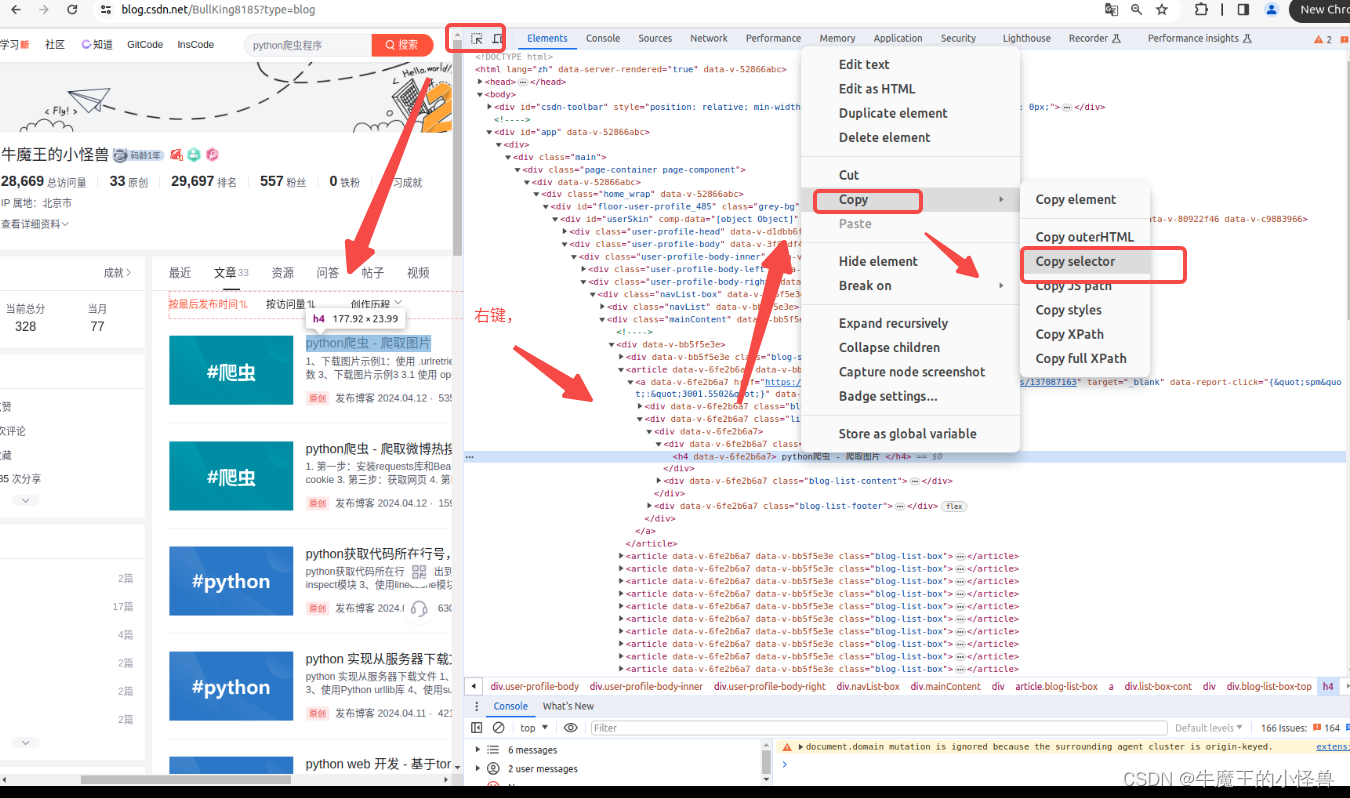Switch to the 视频 tab on the profile

(418, 272)
